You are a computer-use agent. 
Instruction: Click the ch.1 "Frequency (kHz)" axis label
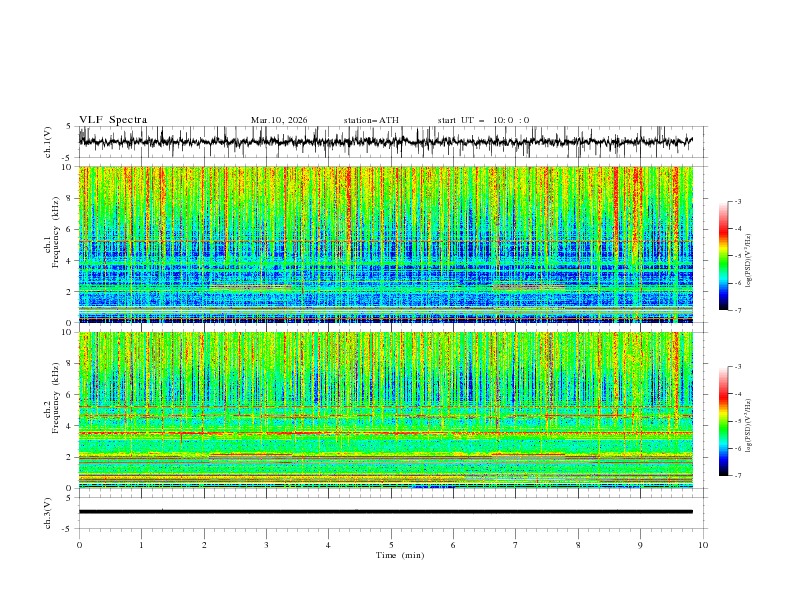pyautogui.click(x=55, y=233)
